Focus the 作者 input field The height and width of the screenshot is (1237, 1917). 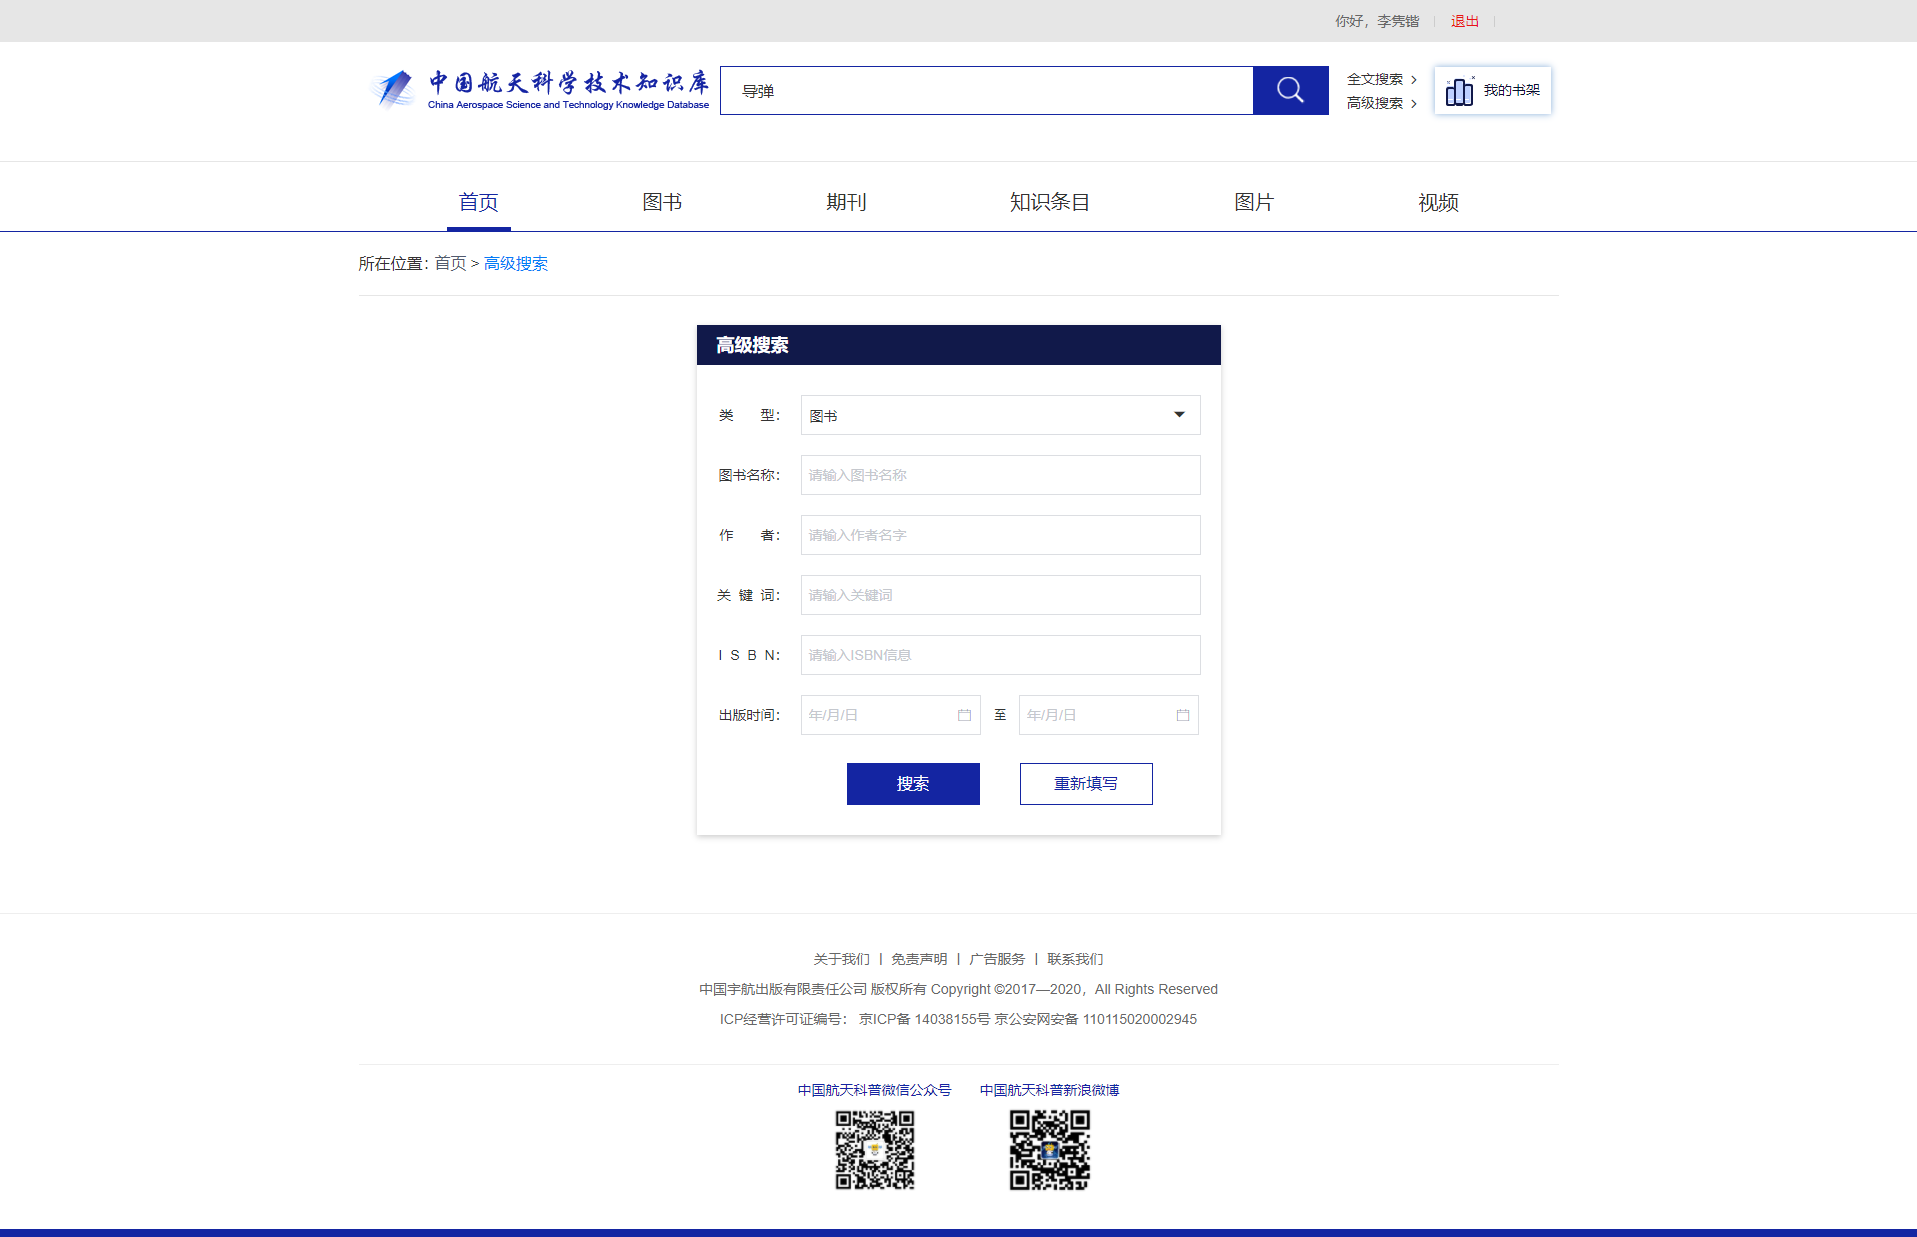point(1000,535)
